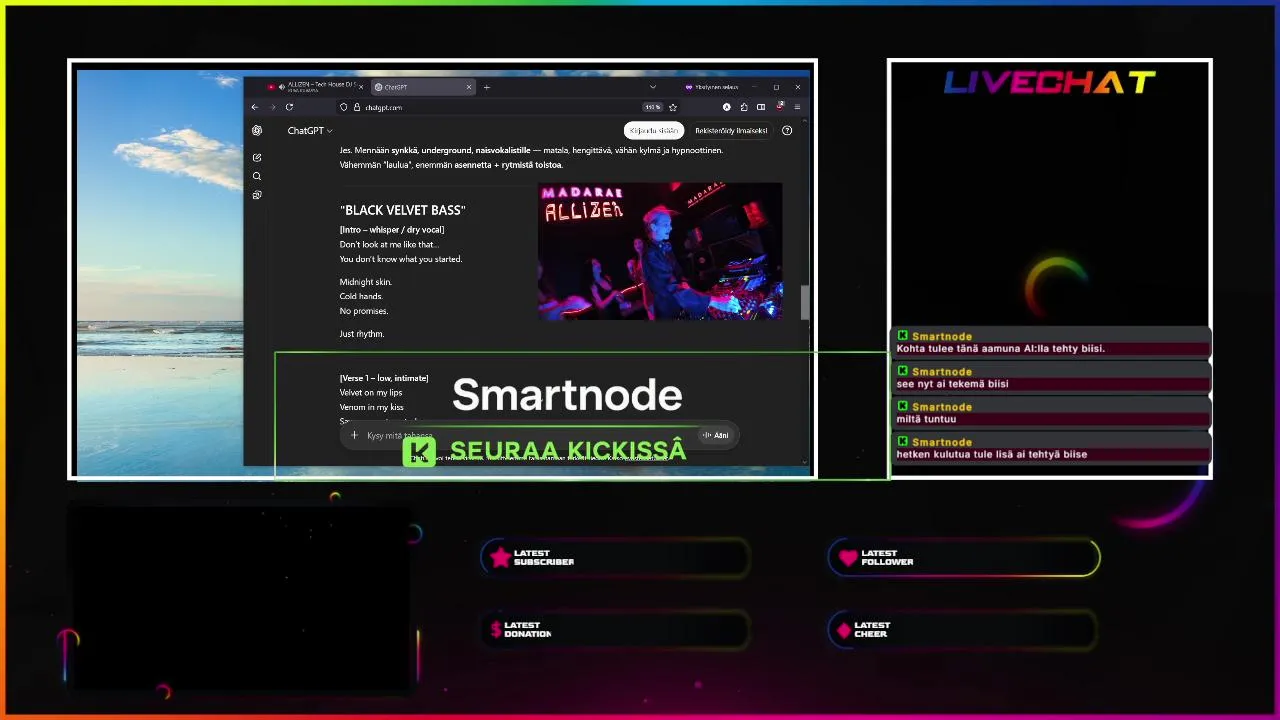Click the LIVECHAT panel title
Image resolution: width=1280 pixels, height=720 pixels.
point(1050,83)
